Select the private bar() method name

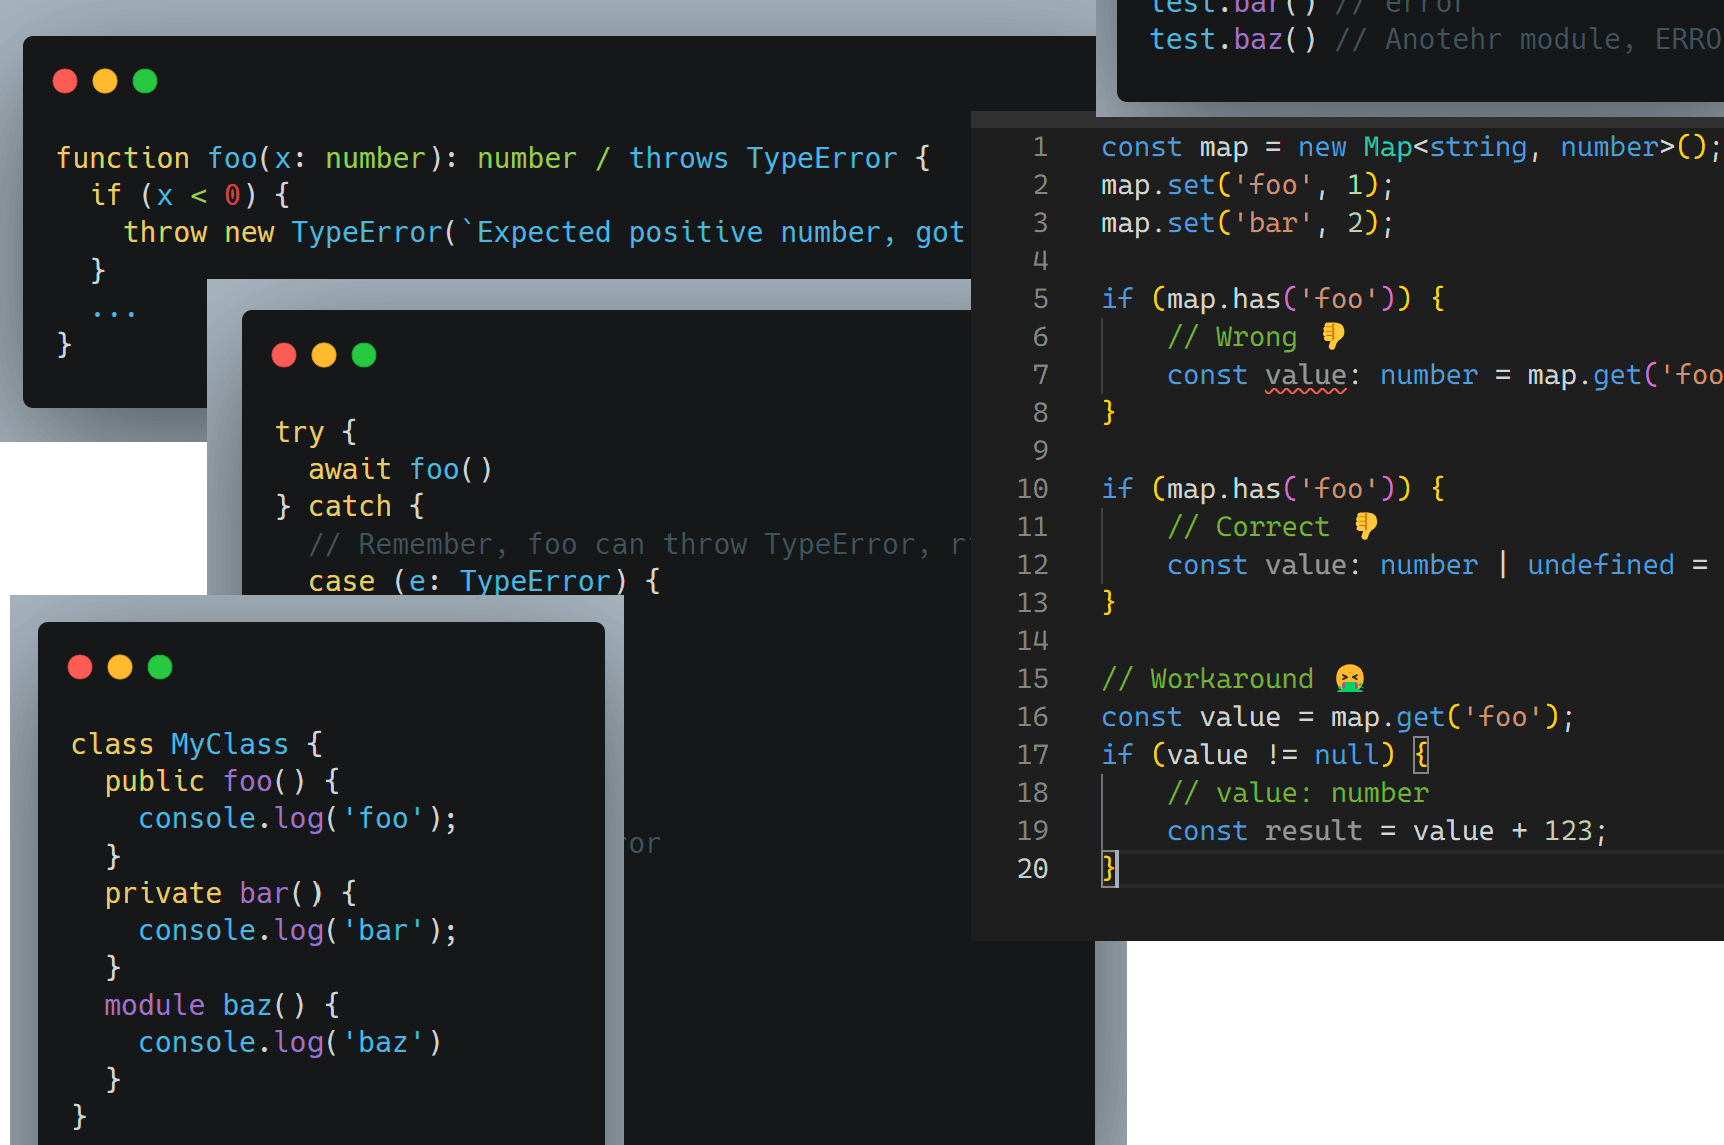tap(263, 892)
